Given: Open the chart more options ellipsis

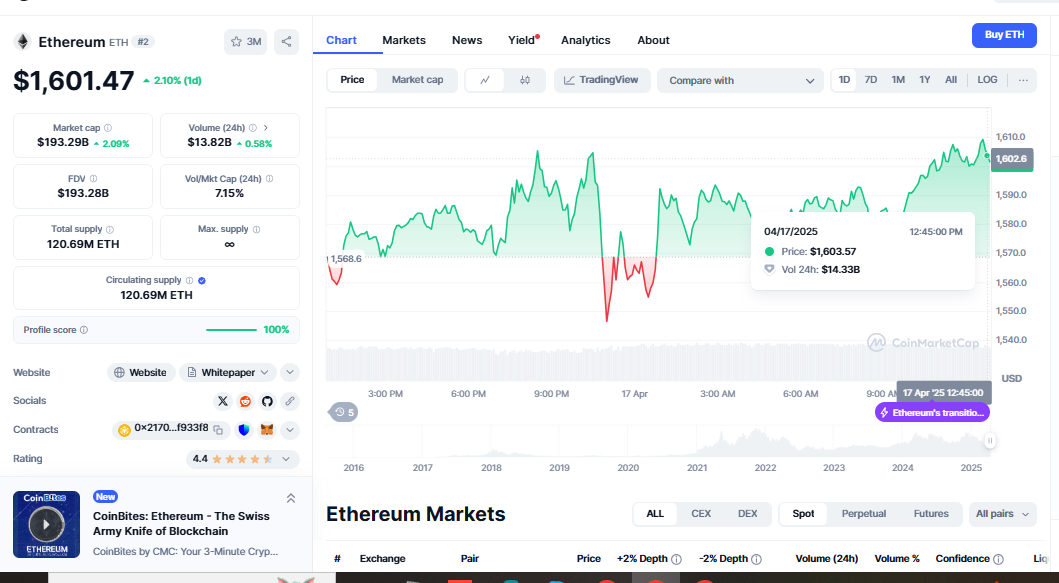Looking at the screenshot, I should point(1023,80).
